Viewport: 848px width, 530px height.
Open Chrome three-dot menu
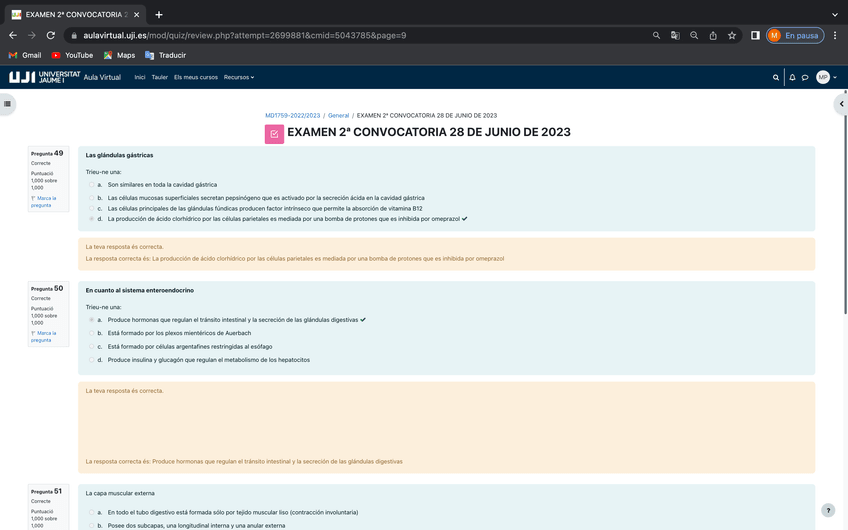tap(835, 35)
